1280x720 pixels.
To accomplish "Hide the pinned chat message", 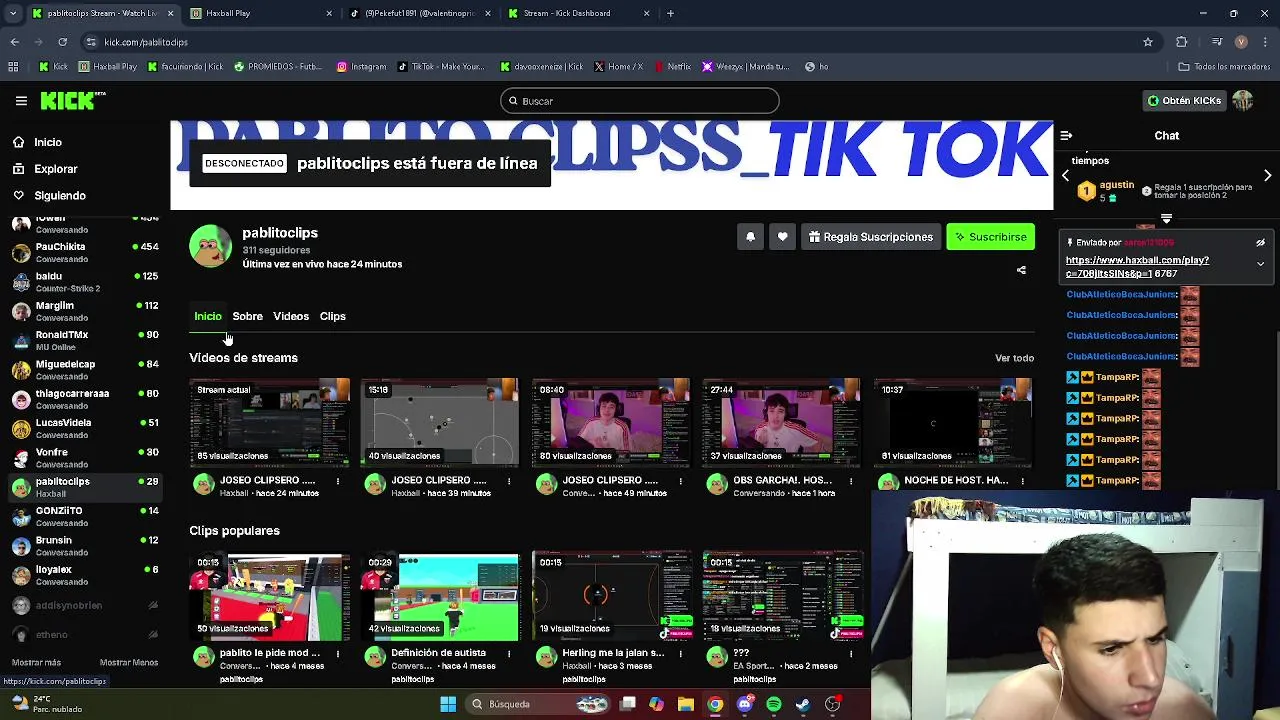I will pos(1260,242).
